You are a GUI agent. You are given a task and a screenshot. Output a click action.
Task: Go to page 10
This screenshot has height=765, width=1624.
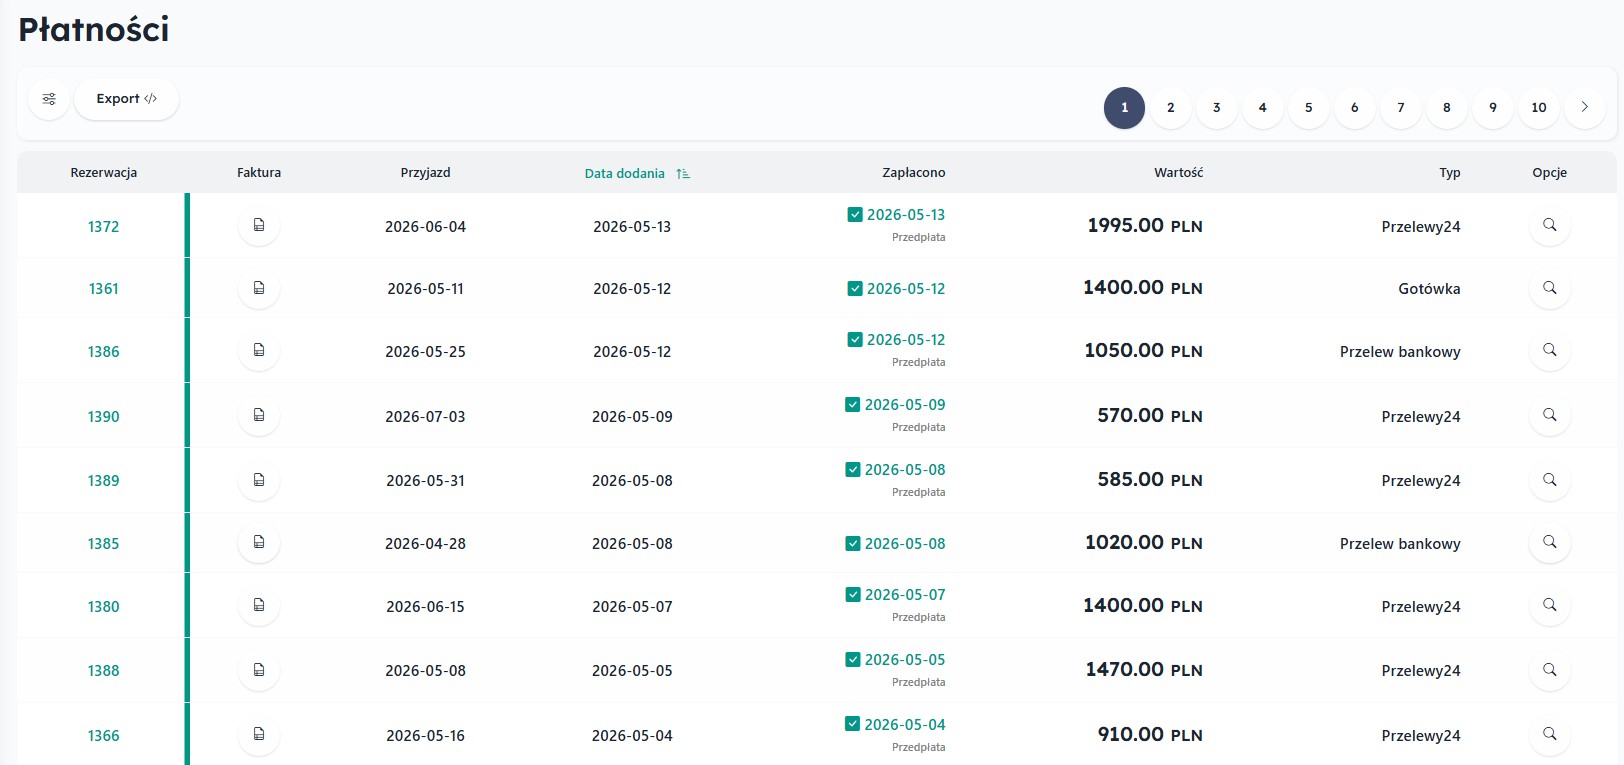point(1539,108)
